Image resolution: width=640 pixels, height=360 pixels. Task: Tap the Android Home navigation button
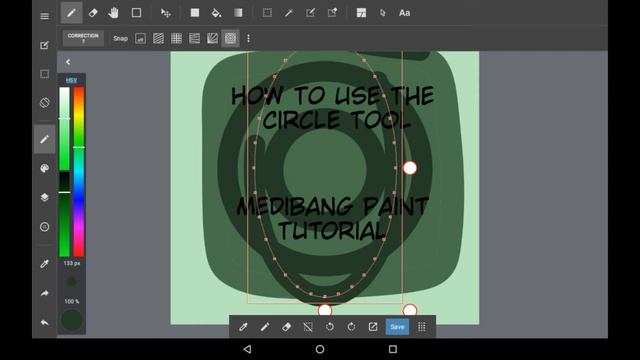[320, 349]
